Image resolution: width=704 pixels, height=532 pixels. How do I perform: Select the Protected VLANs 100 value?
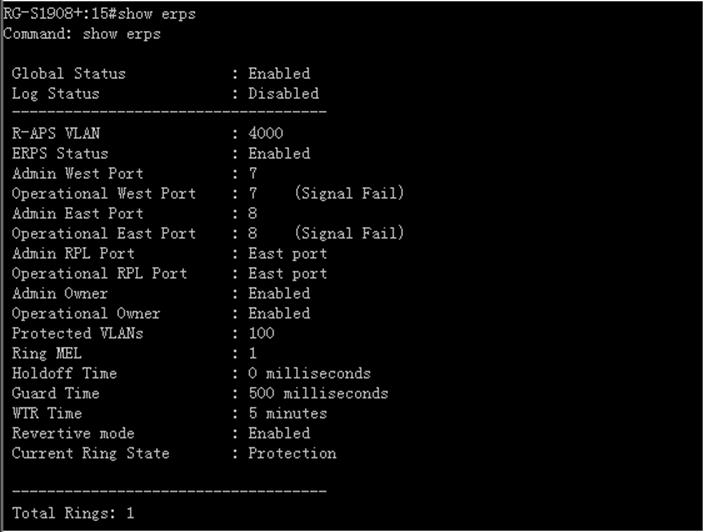(x=261, y=333)
